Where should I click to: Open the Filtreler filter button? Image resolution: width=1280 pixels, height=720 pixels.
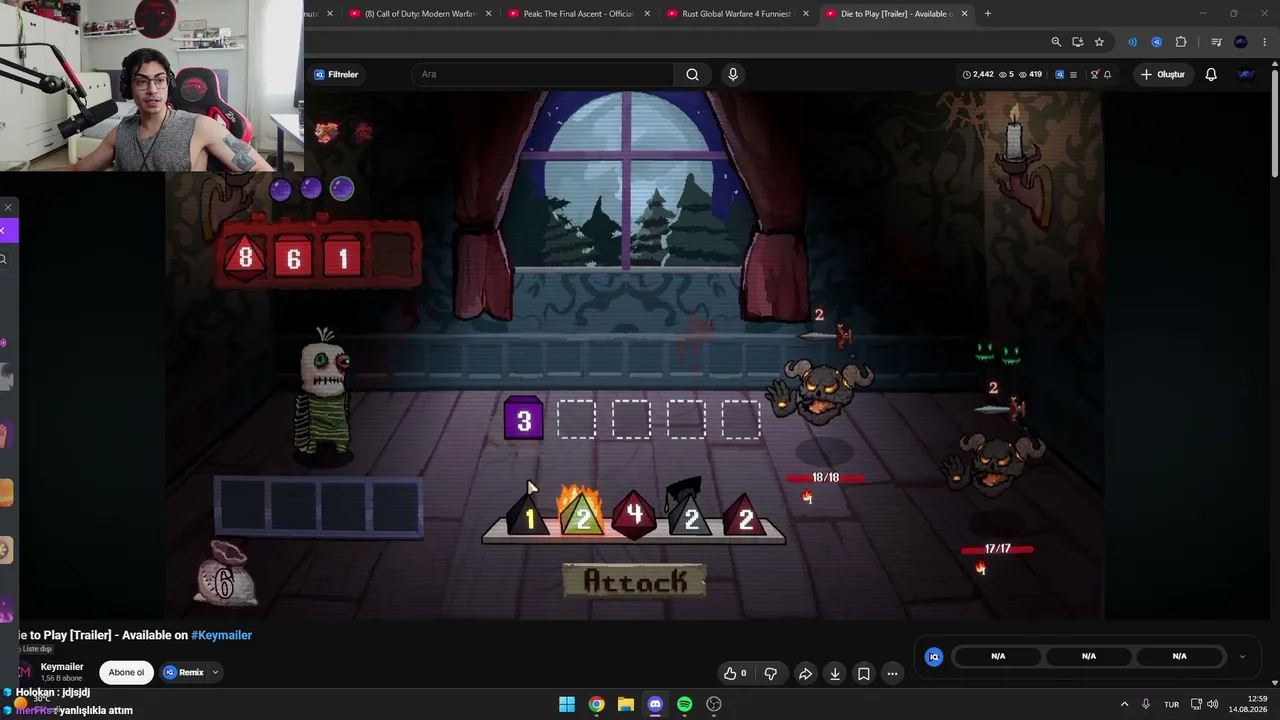336,74
